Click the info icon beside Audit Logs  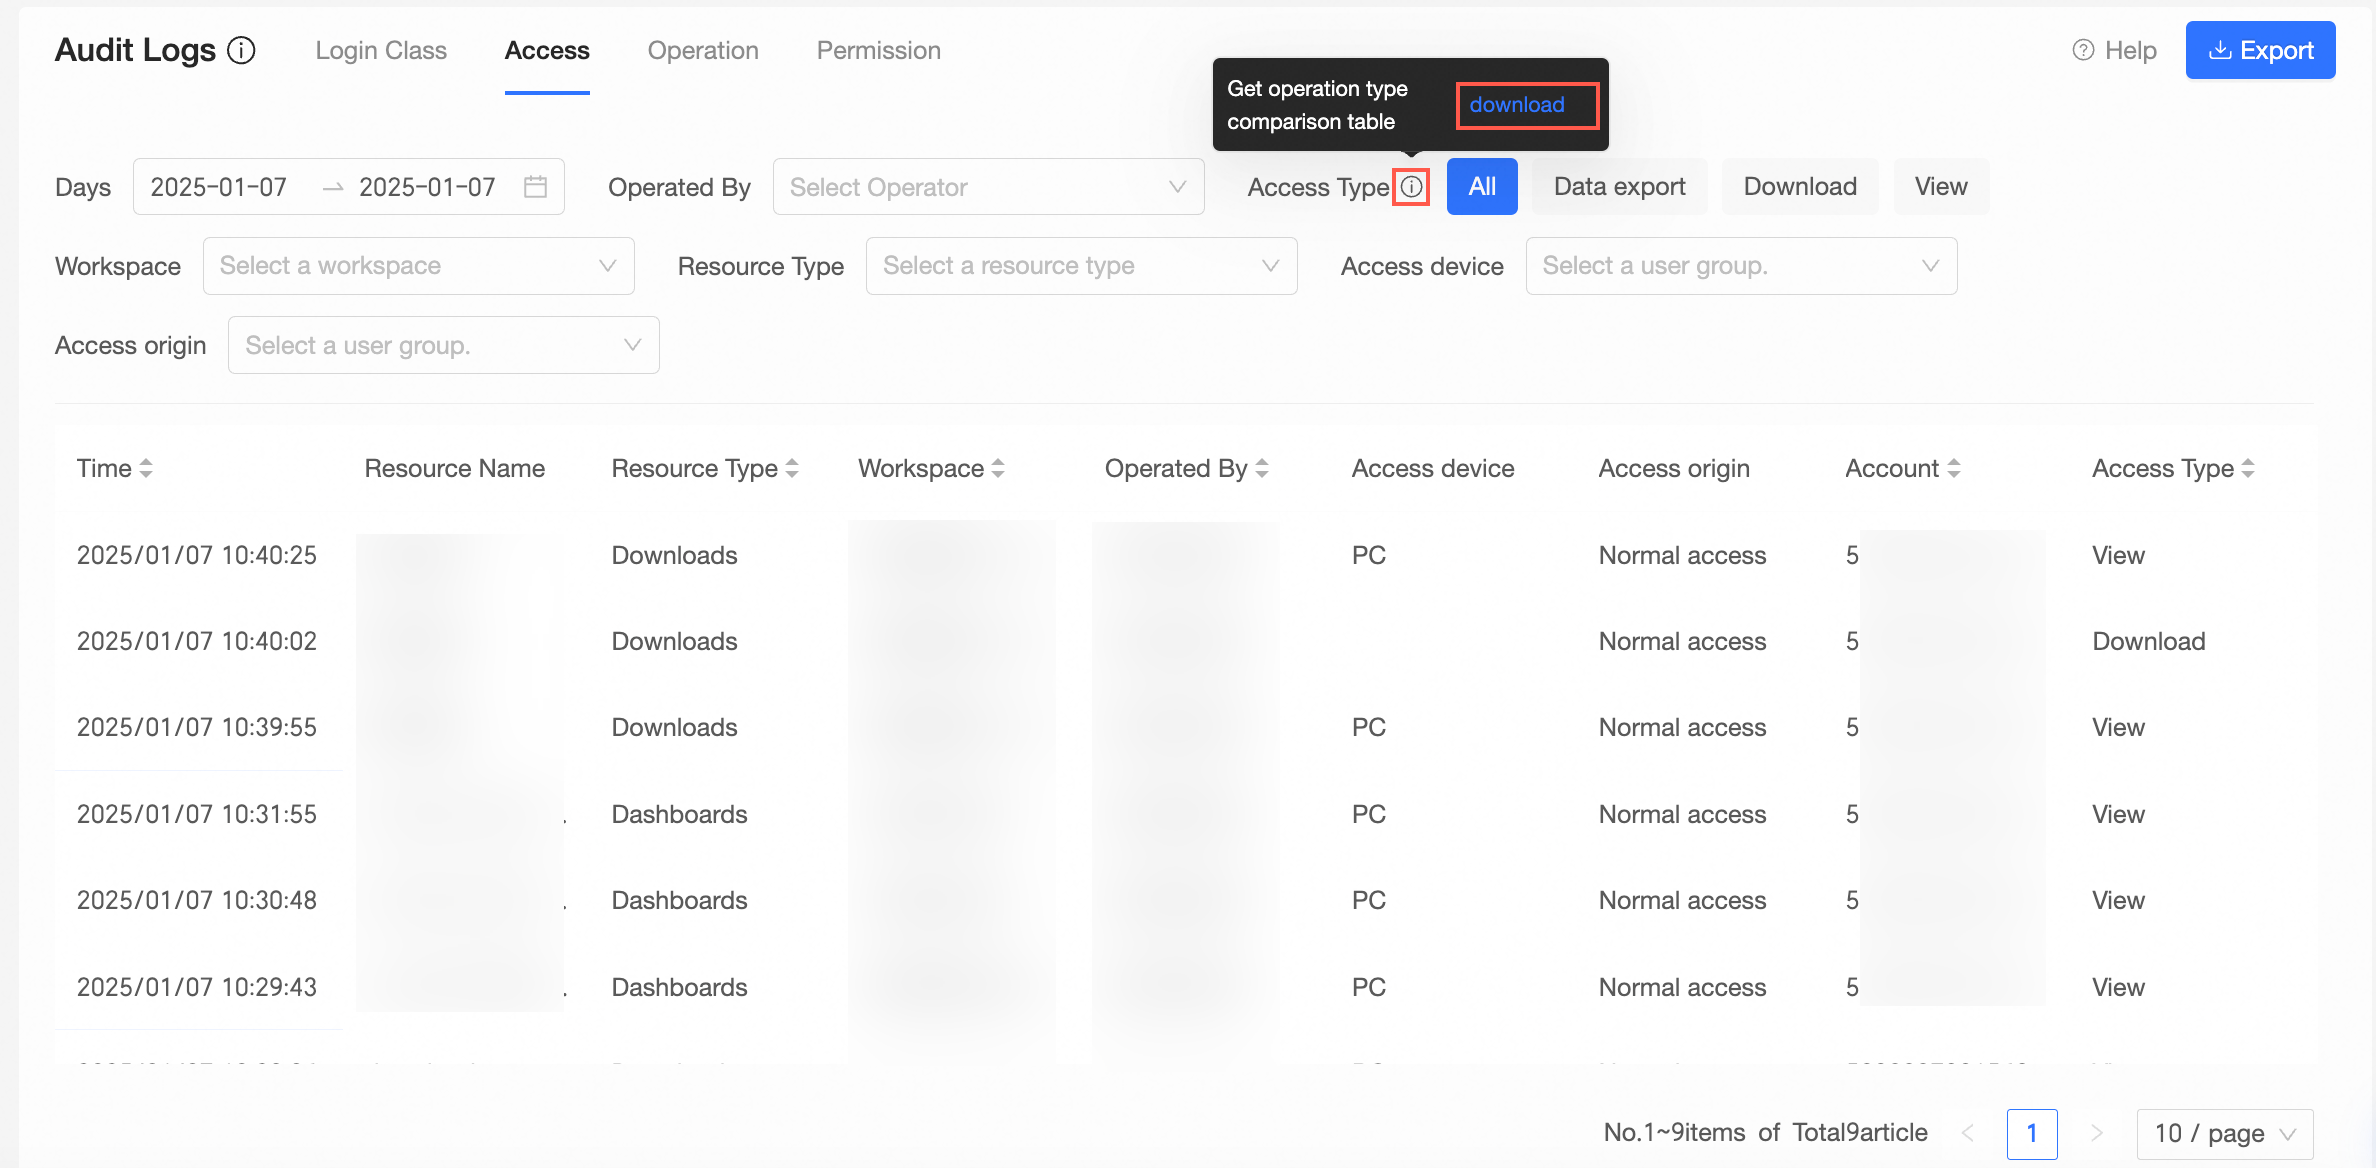click(241, 50)
